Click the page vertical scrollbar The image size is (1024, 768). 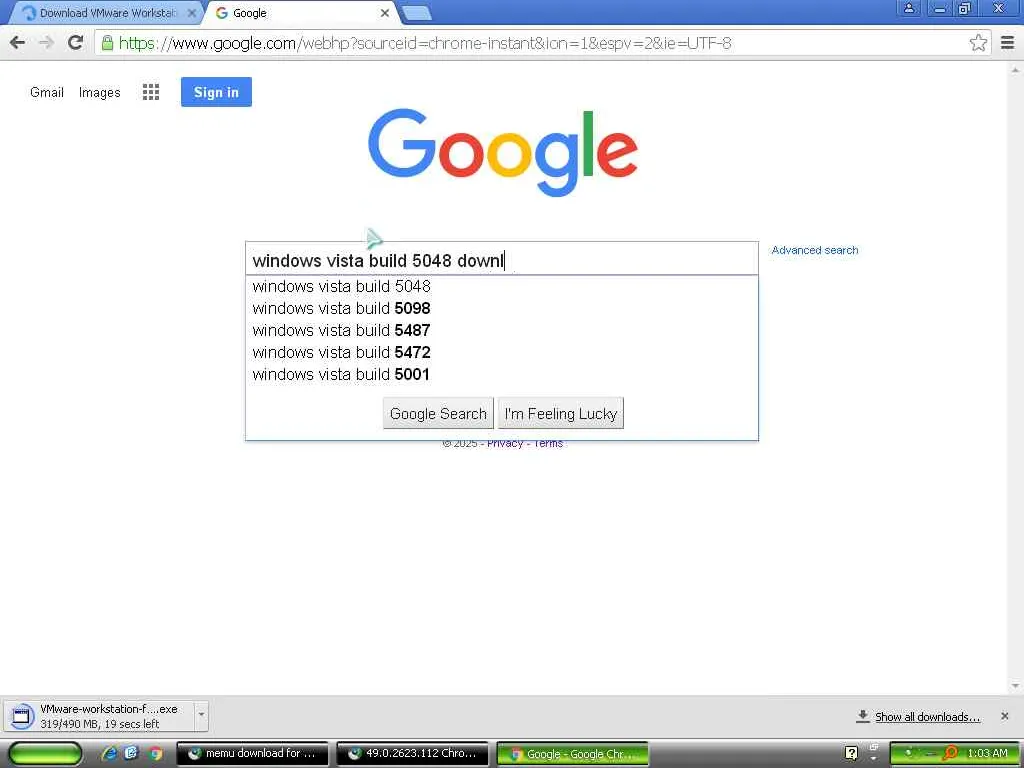coord(1015,377)
